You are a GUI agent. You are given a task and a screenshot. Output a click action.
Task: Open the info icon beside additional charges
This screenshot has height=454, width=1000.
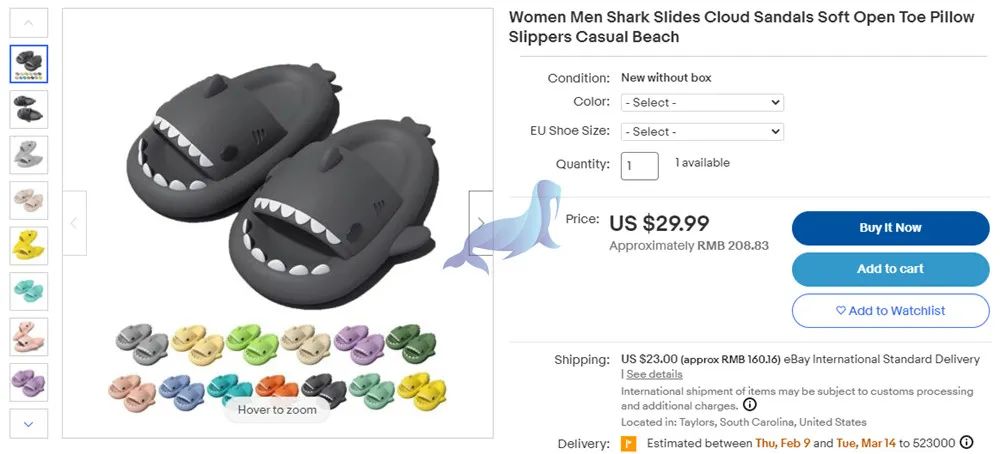point(750,405)
